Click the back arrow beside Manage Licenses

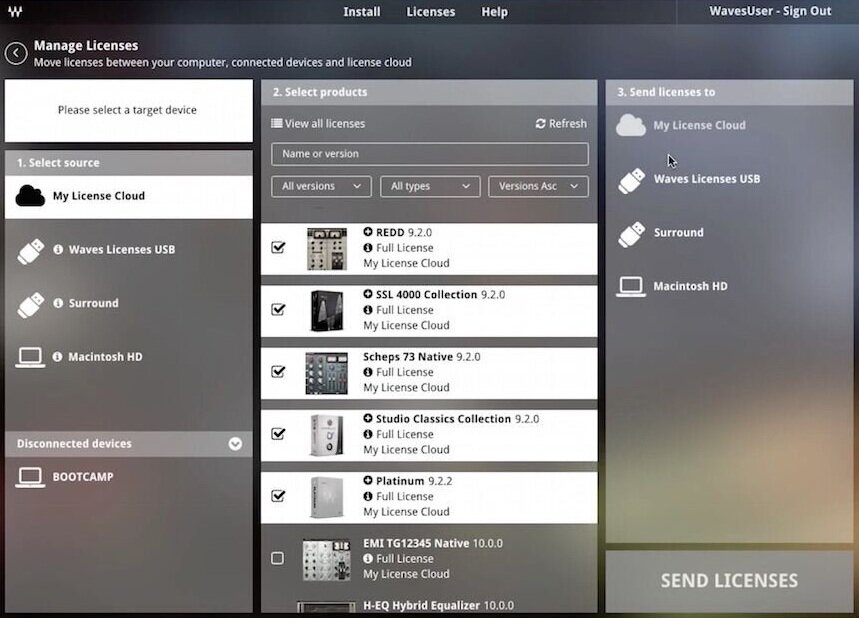click(x=16, y=53)
